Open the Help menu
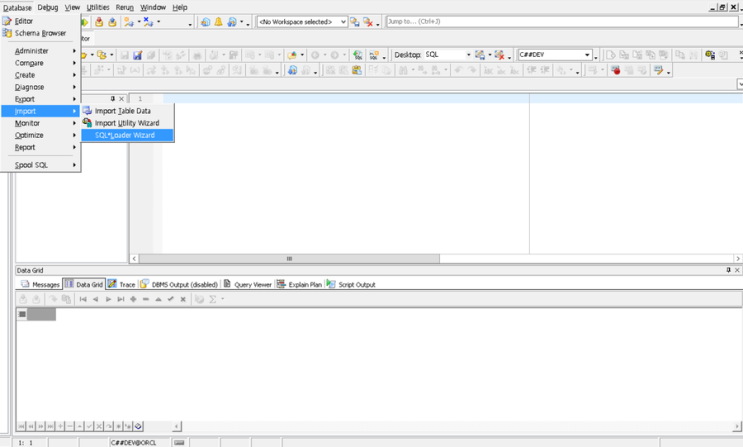The width and height of the screenshot is (743, 447). coord(180,7)
